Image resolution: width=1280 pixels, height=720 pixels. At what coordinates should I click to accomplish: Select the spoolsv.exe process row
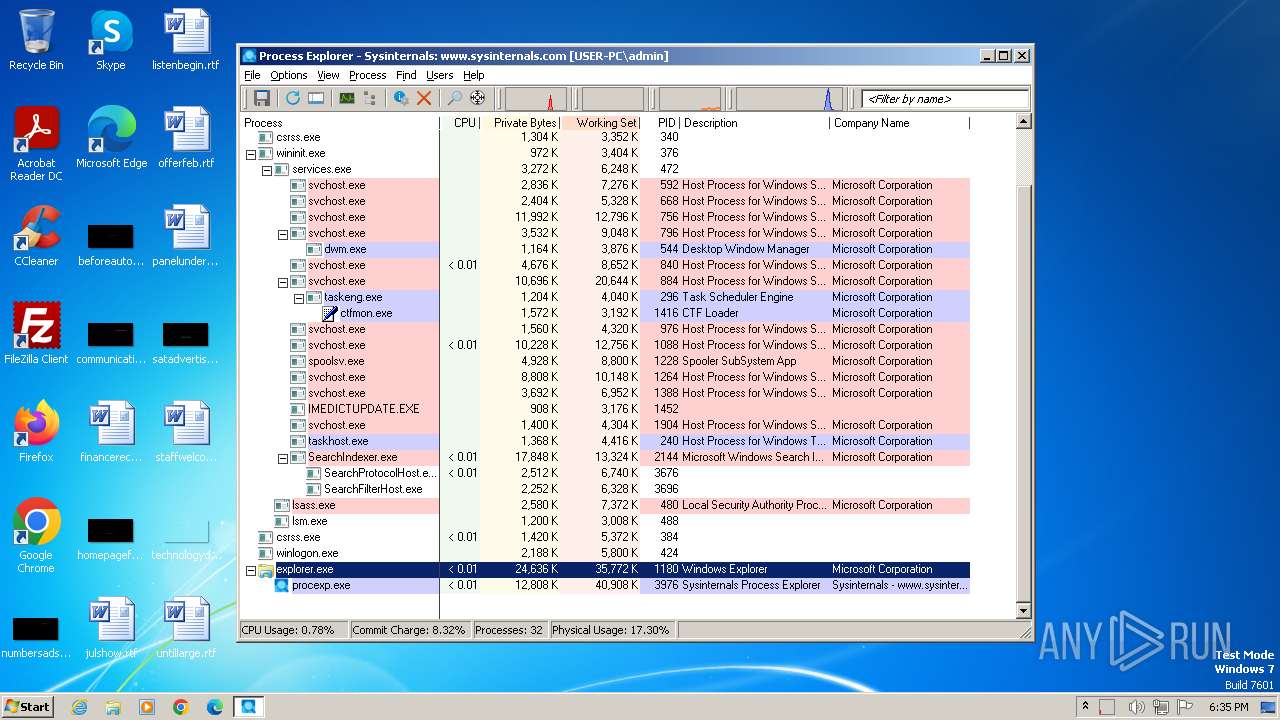pyautogui.click(x=605, y=362)
